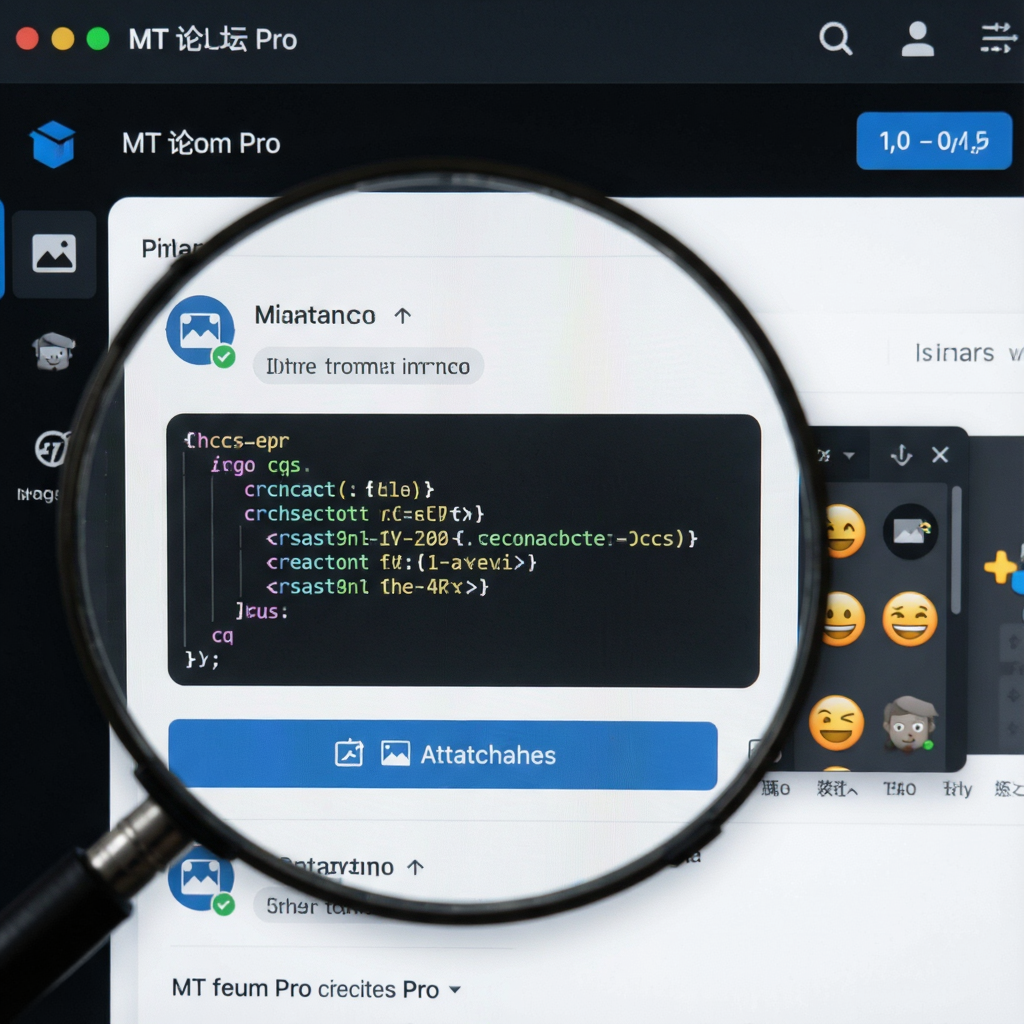Screen dimensions: 1024x1024
Task: Click the up arrow beside the second post's username
Action: click(415, 867)
